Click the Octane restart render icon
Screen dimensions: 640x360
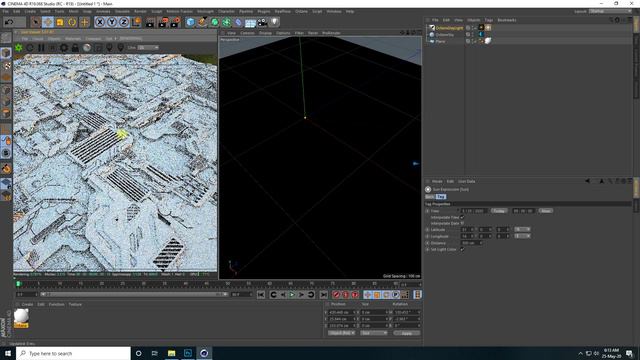(30, 48)
